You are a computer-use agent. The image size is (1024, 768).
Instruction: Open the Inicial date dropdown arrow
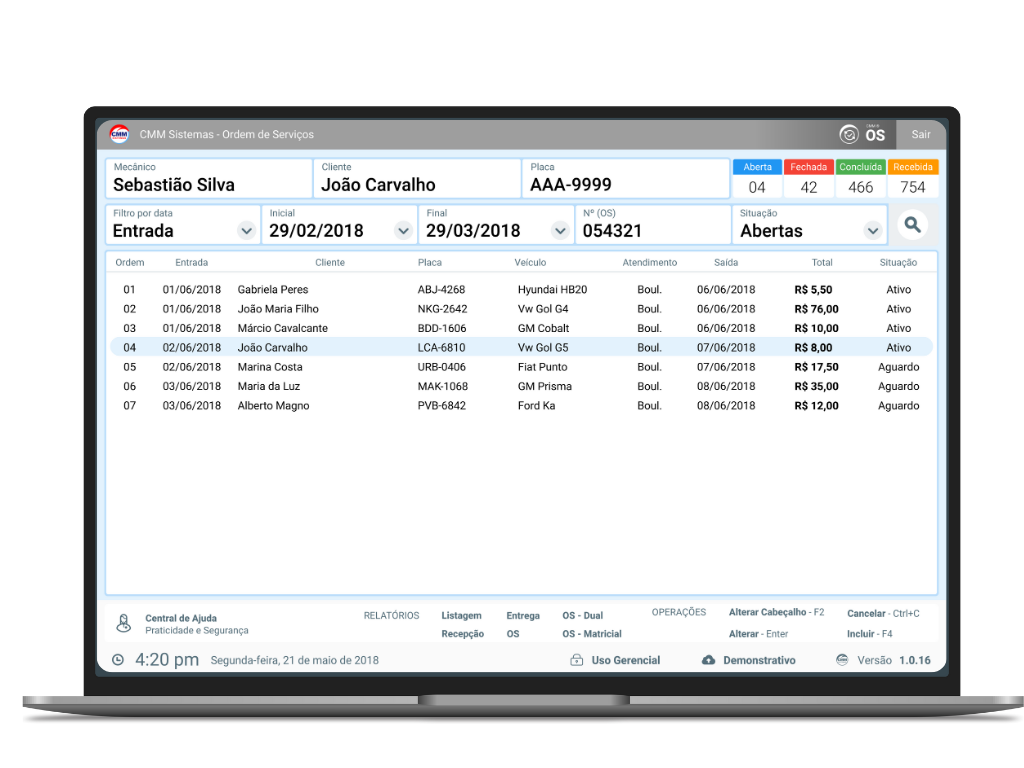tap(403, 231)
